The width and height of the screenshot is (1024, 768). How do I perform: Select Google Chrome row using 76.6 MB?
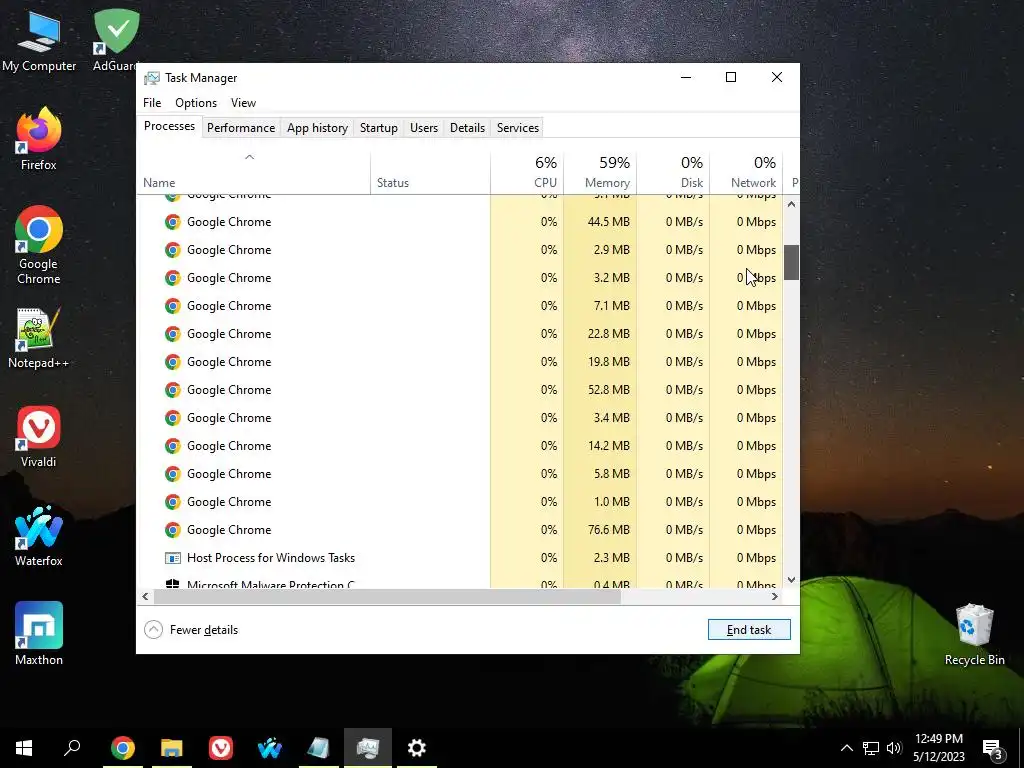pos(460,530)
